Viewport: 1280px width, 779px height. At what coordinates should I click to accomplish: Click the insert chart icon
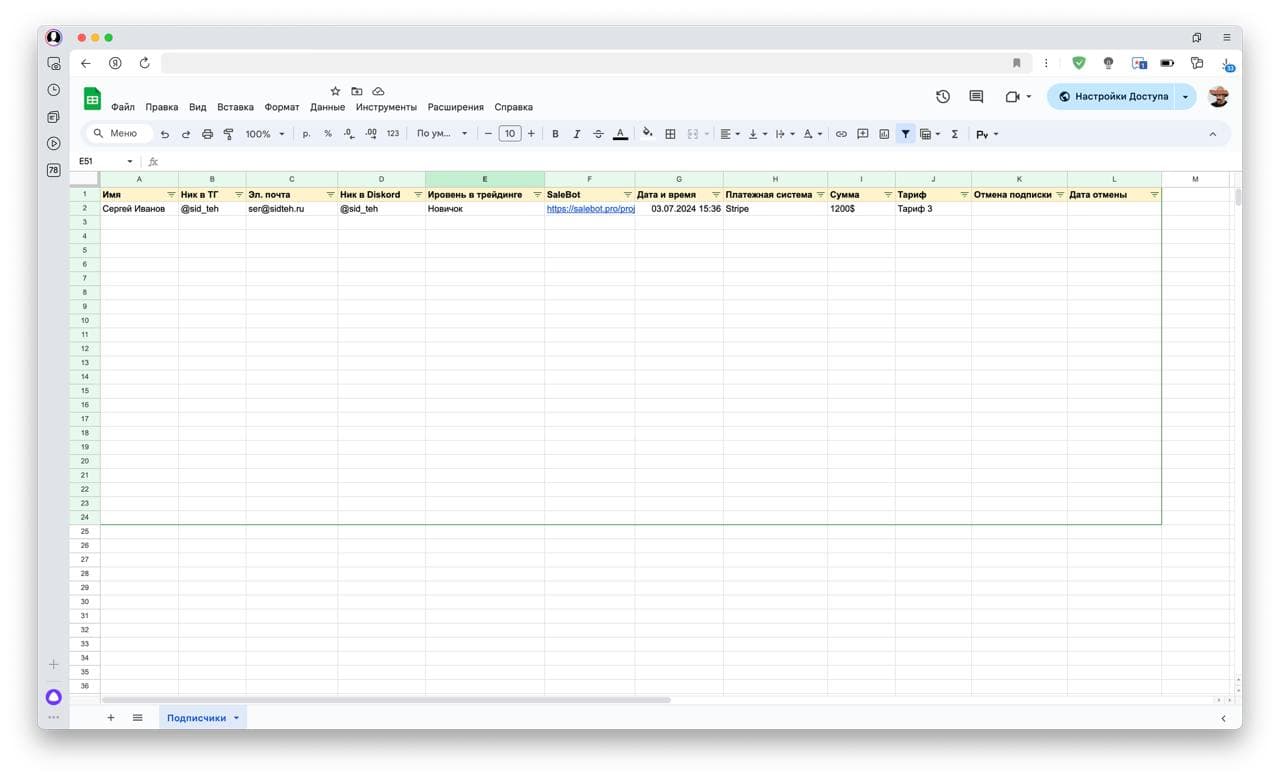(x=884, y=134)
